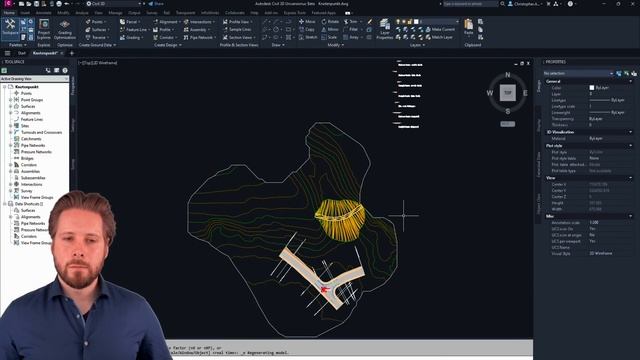640x360 pixels.
Task: Click the Corridor ribbon button
Action: (164, 37)
